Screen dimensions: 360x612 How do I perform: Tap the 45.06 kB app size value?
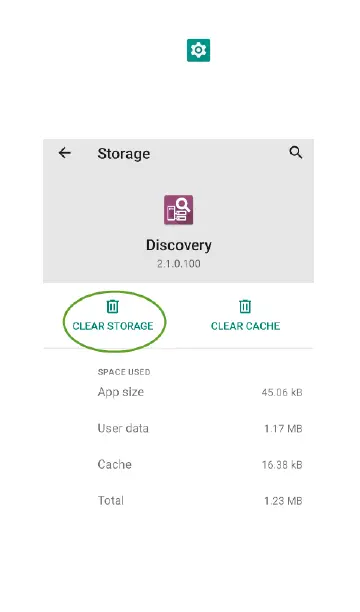[x=282, y=392]
